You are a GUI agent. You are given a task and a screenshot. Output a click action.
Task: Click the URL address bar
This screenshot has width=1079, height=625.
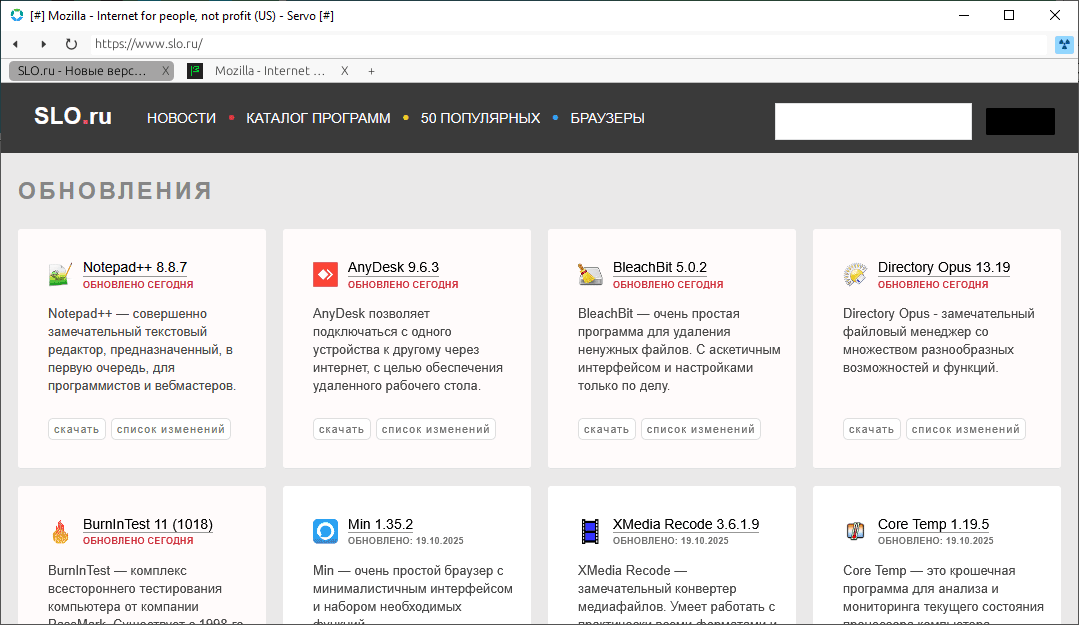coord(560,44)
